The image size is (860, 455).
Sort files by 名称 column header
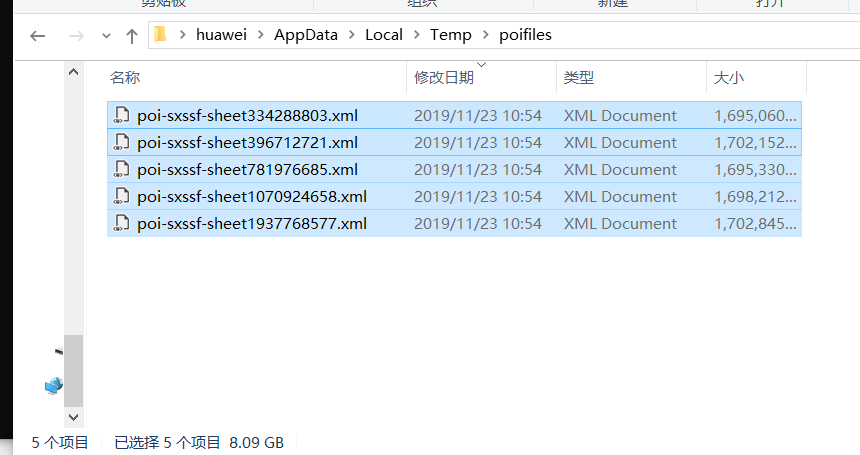click(125, 77)
